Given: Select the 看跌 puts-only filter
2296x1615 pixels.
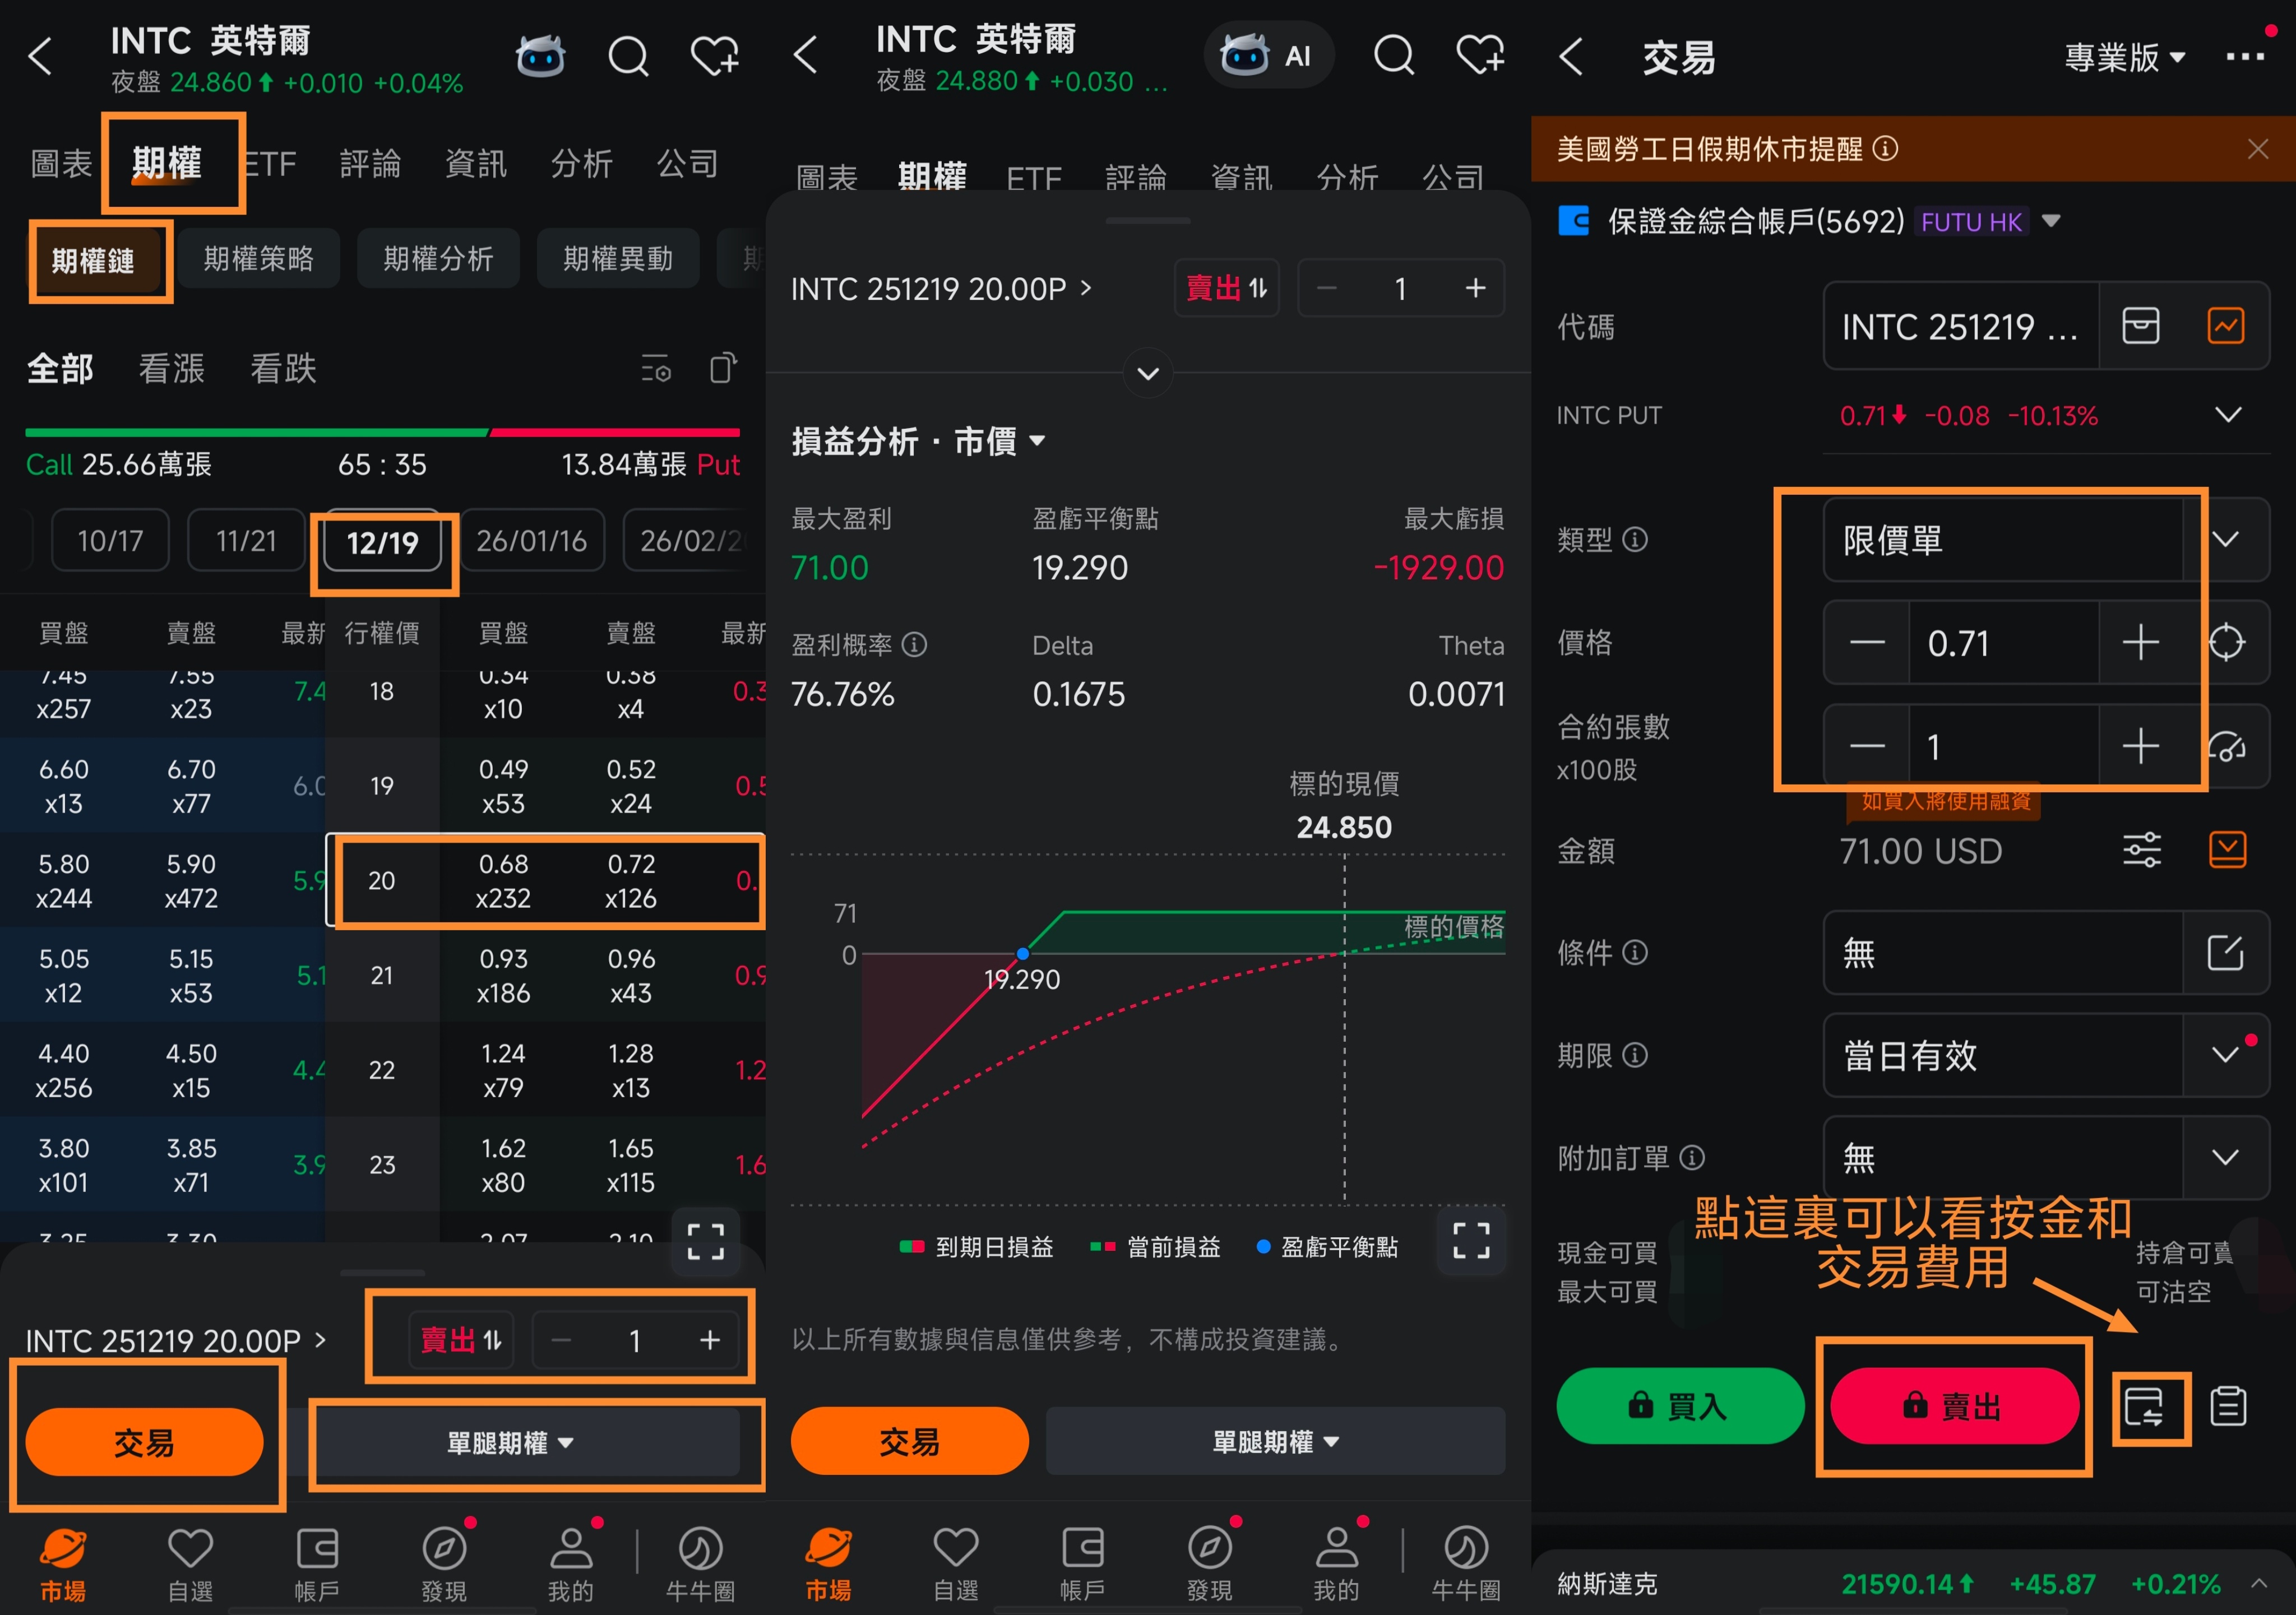Looking at the screenshot, I should point(283,369).
